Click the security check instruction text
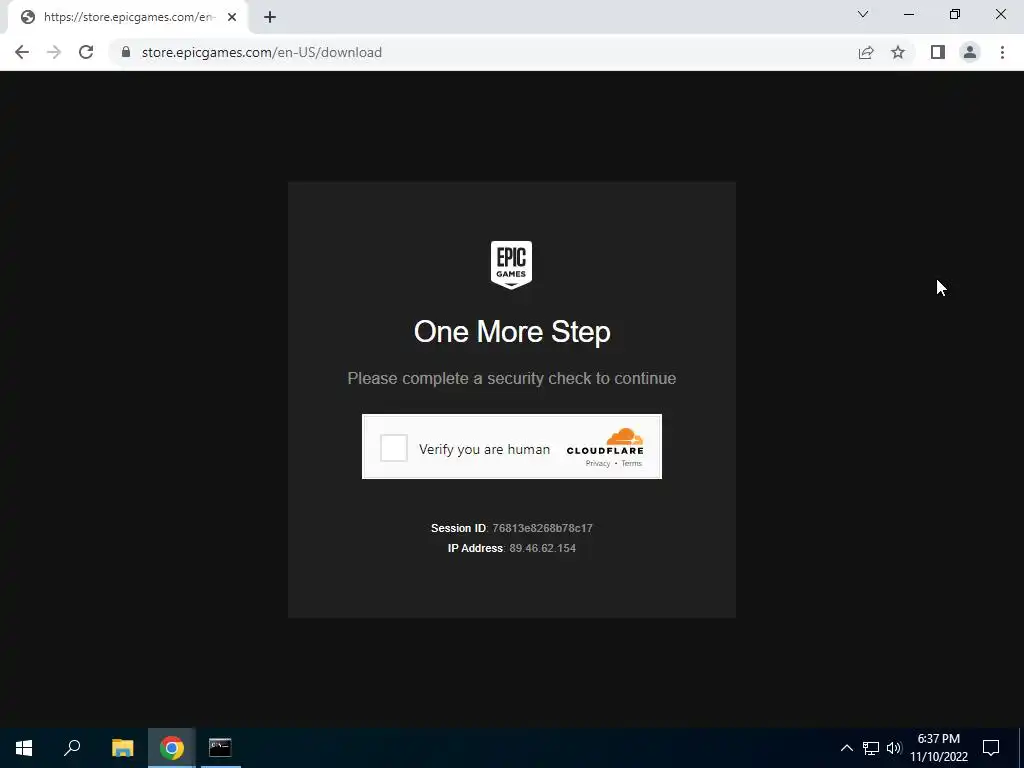 [511, 378]
